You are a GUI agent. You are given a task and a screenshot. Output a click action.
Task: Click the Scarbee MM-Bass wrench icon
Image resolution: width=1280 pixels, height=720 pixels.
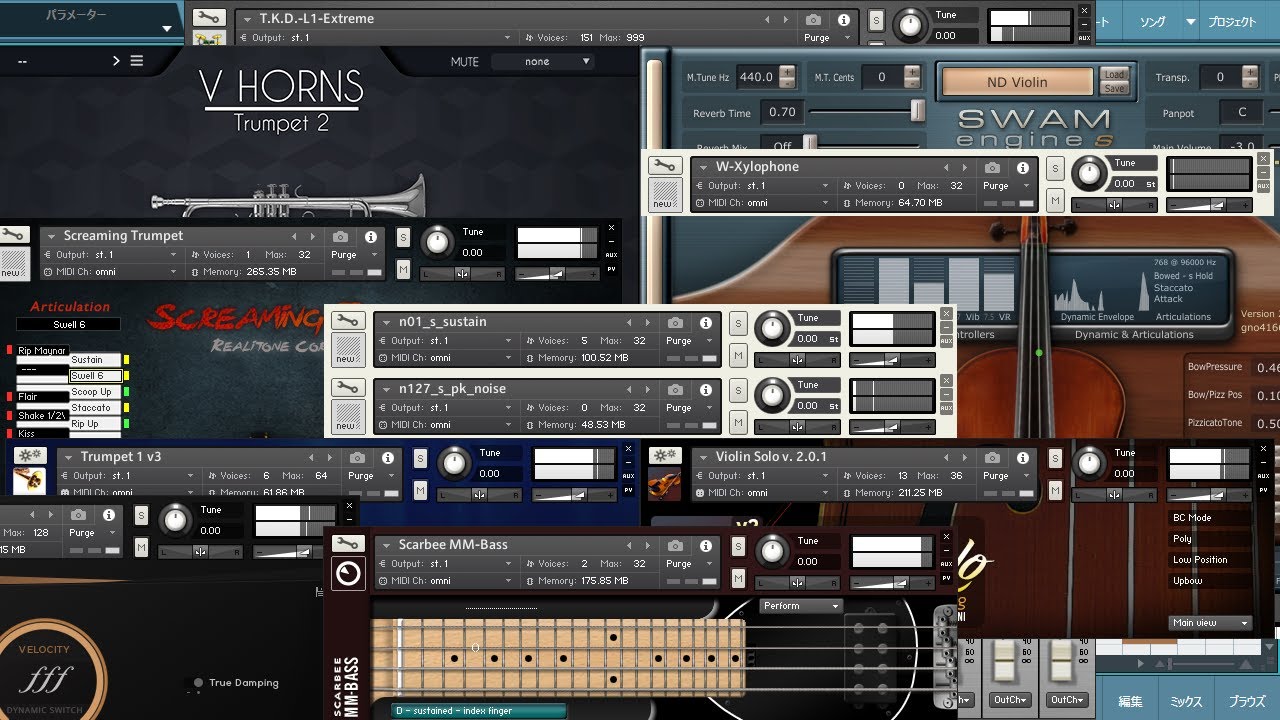[x=347, y=544]
